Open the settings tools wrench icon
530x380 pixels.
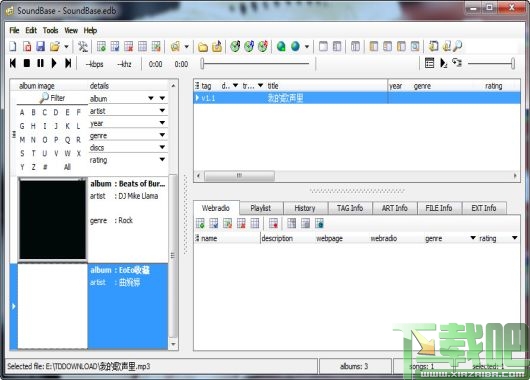pos(83,46)
